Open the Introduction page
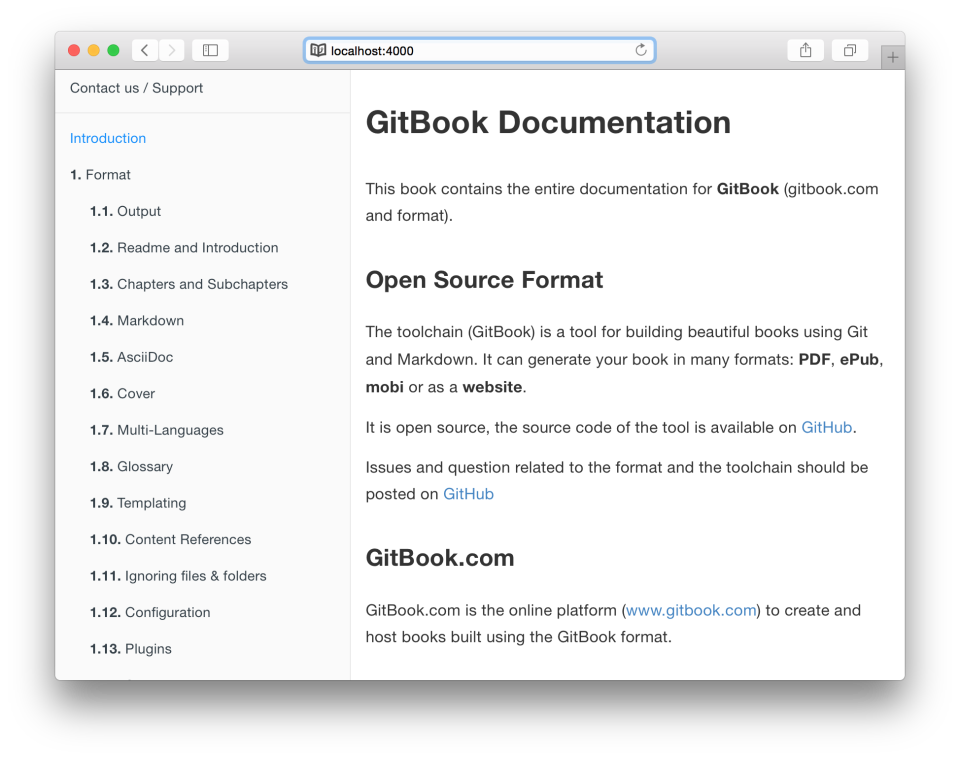Image resolution: width=960 pixels, height=759 pixels. pyautogui.click(x=107, y=138)
